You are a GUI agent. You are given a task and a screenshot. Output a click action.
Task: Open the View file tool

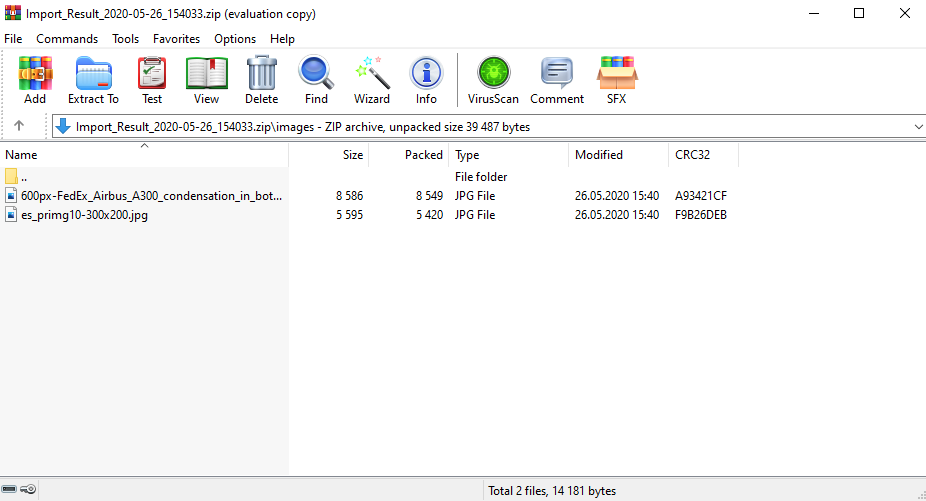tap(206, 80)
